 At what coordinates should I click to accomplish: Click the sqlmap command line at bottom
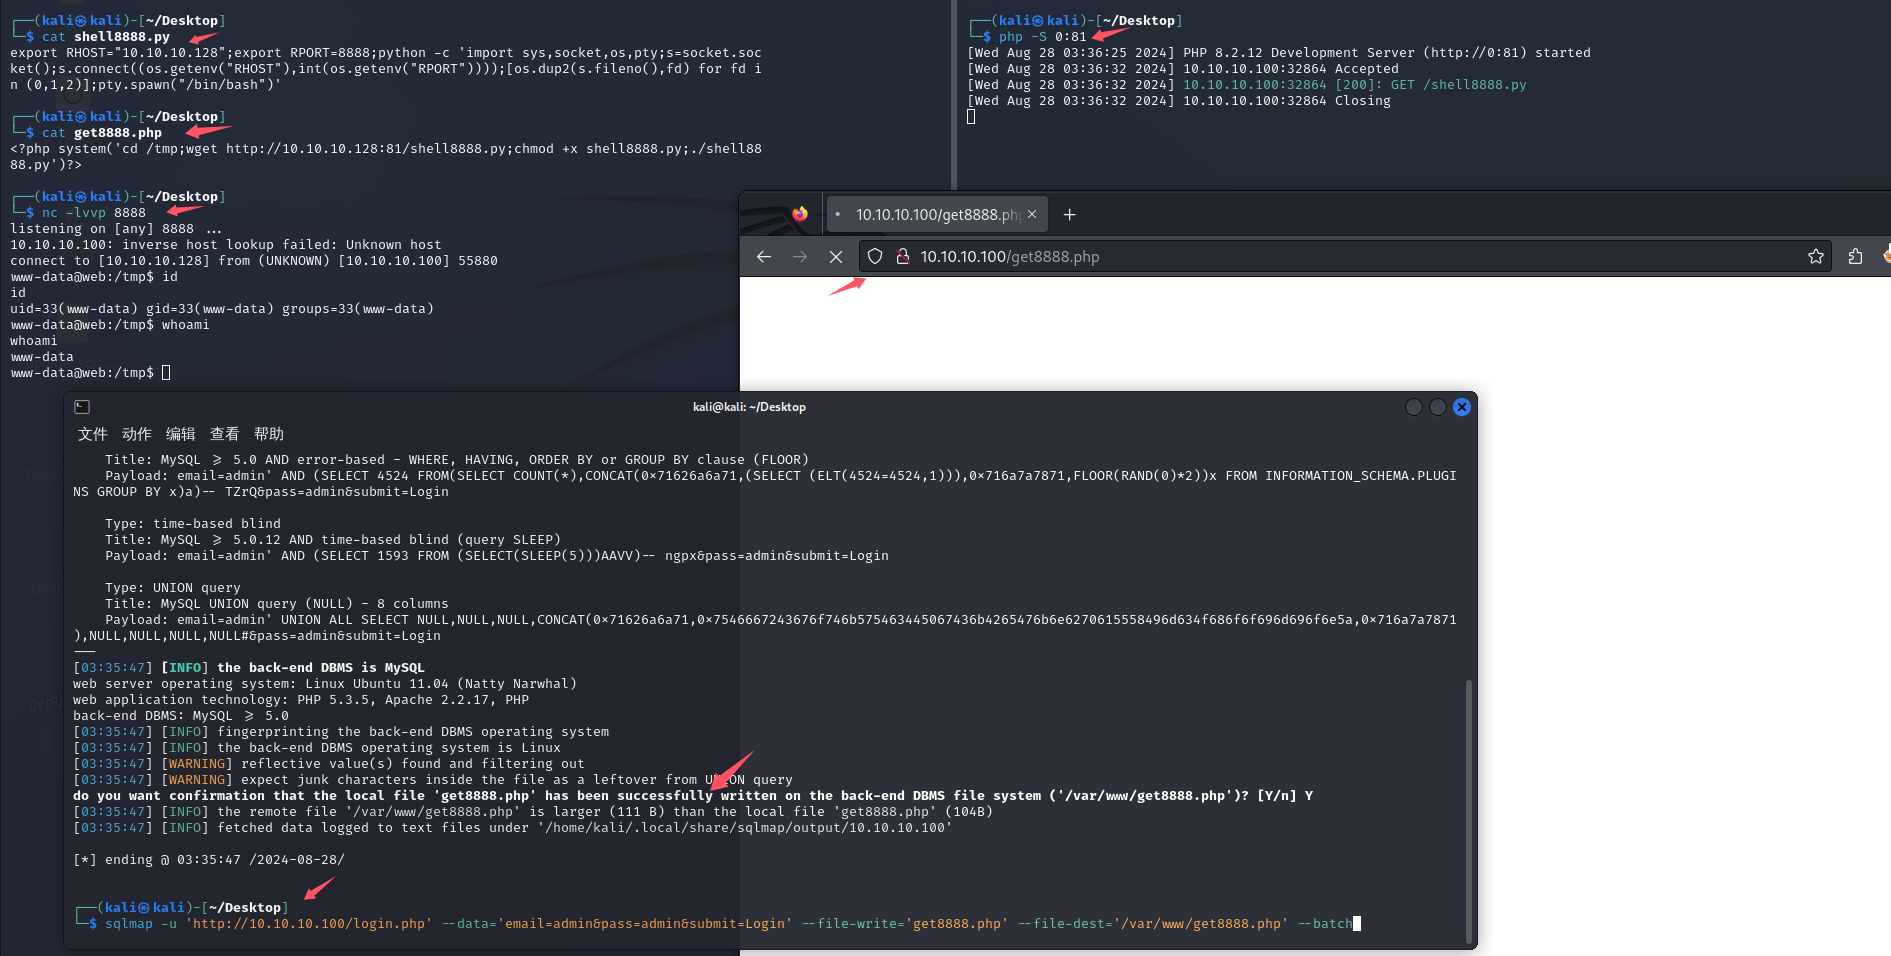pos(728,924)
